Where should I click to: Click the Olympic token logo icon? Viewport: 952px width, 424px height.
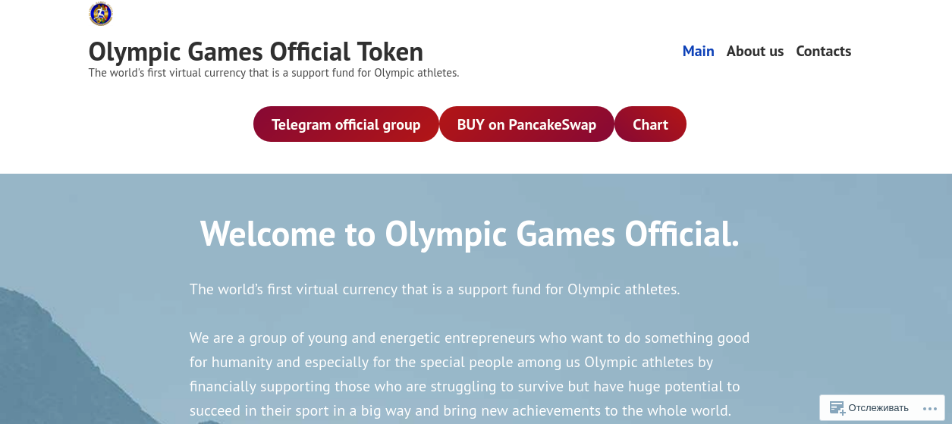[100, 14]
